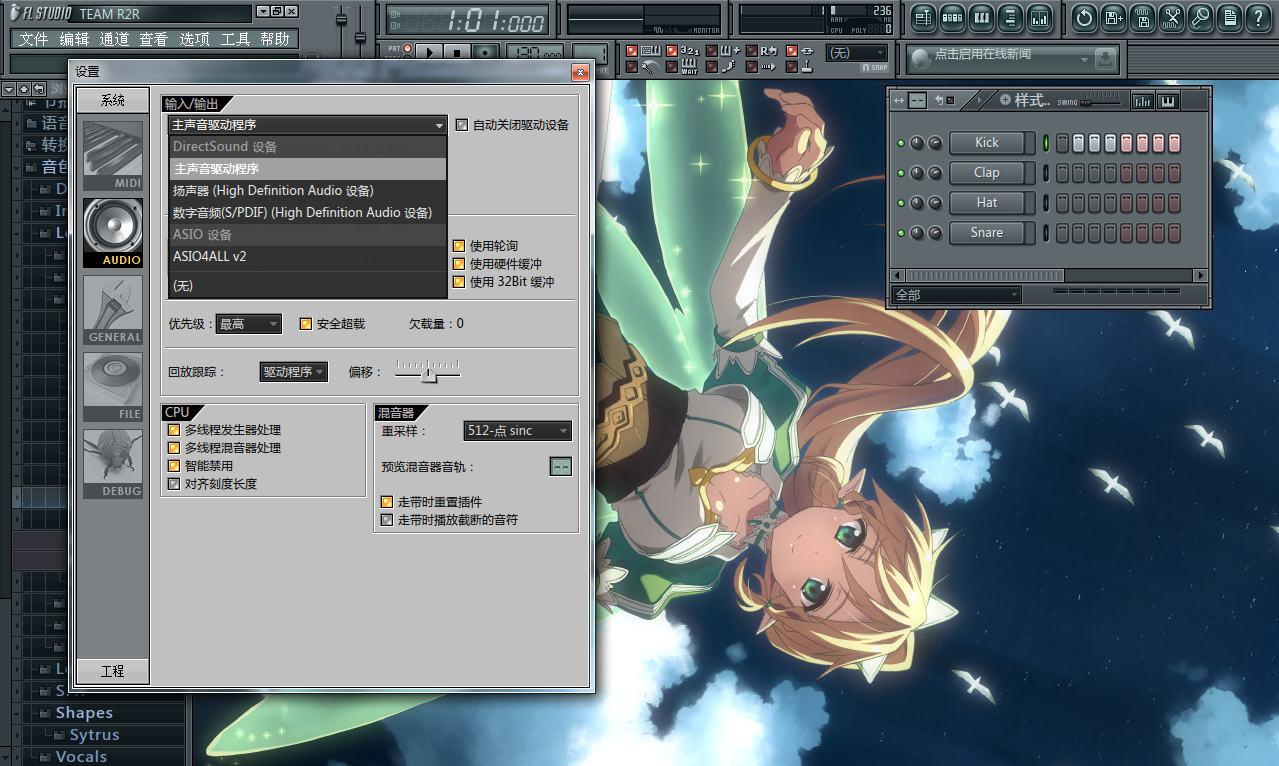Open the FL Studio title bar menu arrow
Viewport: 1279px width, 766px height.
[x=261, y=11]
